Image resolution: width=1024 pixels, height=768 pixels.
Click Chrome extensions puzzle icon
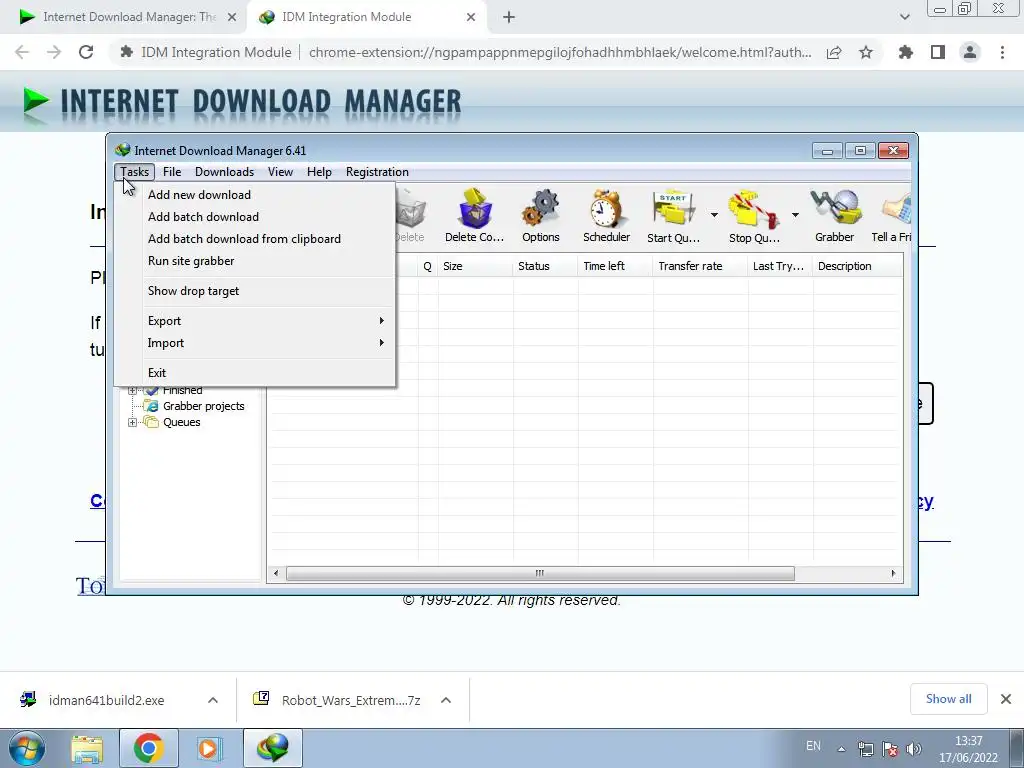point(905,52)
